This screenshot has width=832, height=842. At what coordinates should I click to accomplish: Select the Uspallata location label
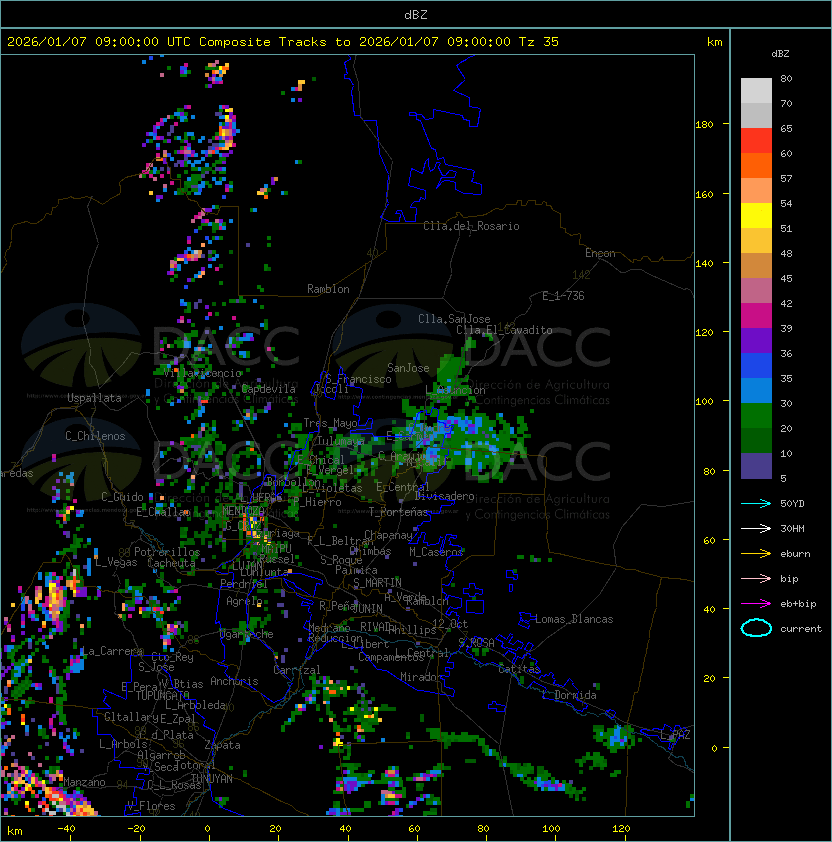pyautogui.click(x=94, y=398)
